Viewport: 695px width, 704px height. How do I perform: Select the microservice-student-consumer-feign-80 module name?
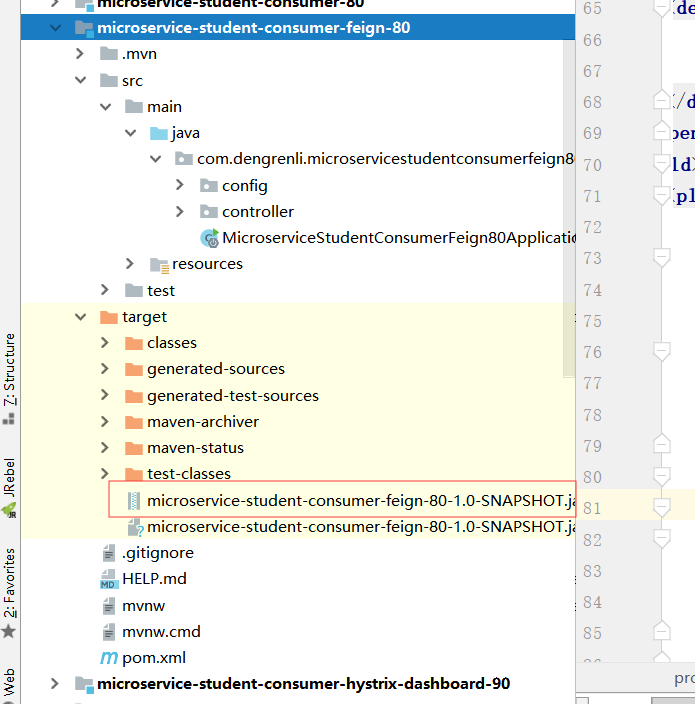(x=254, y=28)
